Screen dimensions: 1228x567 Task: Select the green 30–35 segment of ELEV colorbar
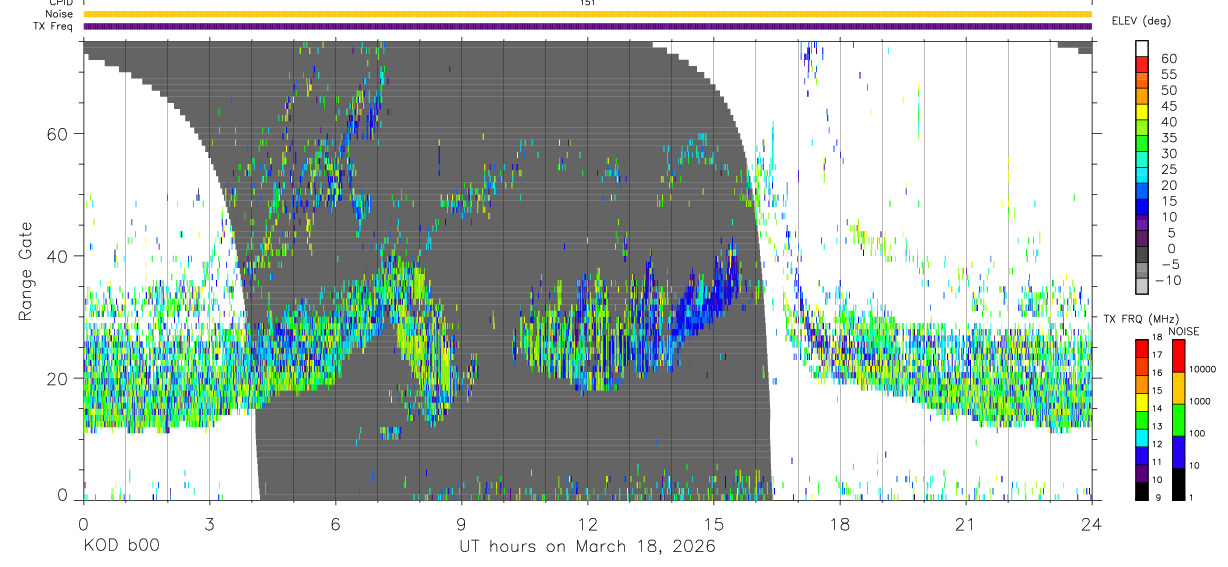tap(1142, 145)
